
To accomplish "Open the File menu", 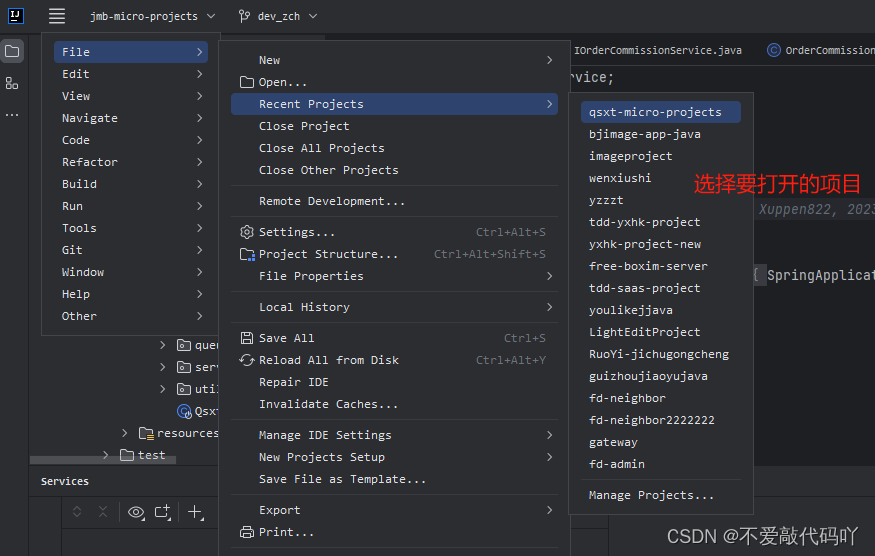I will pyautogui.click(x=131, y=52).
